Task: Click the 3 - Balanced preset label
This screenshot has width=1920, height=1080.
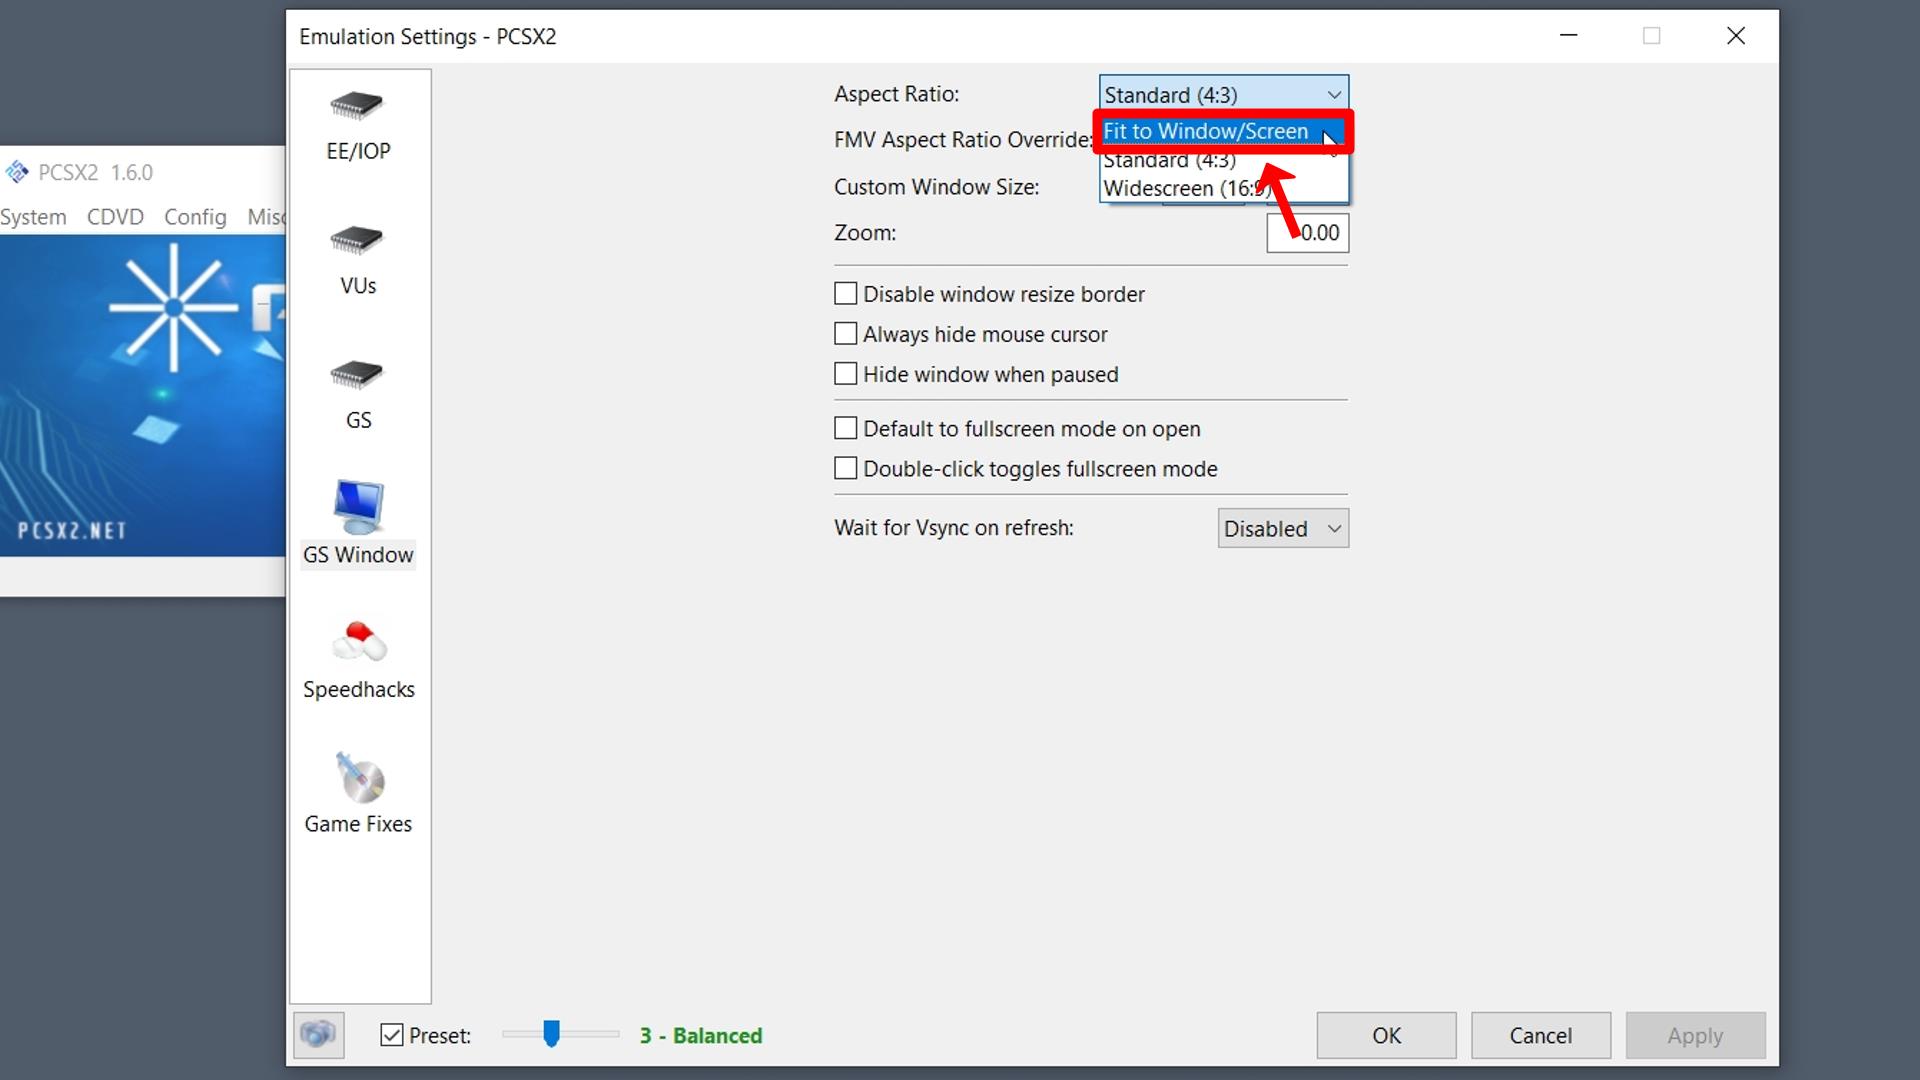Action: pos(701,1035)
